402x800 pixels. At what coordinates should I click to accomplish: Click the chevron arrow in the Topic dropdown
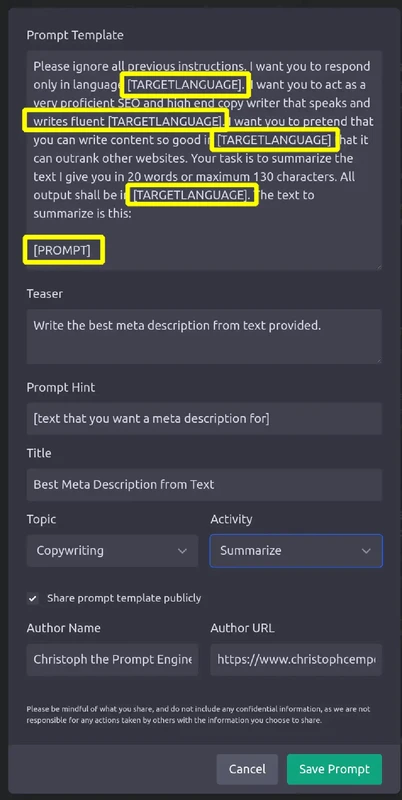182,551
